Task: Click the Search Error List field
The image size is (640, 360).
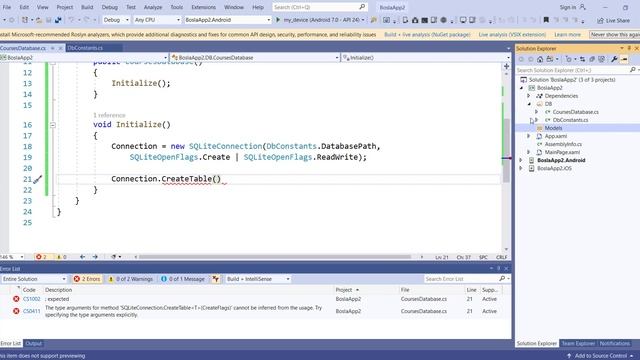Action: coord(461,279)
